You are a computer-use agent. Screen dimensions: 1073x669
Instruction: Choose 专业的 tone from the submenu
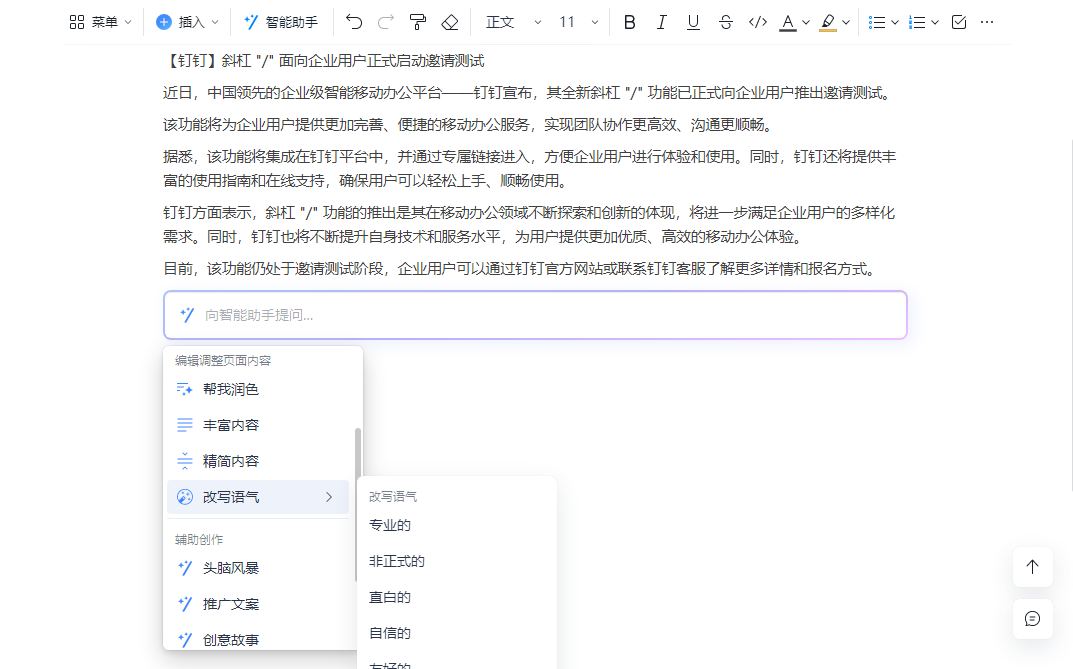point(390,525)
